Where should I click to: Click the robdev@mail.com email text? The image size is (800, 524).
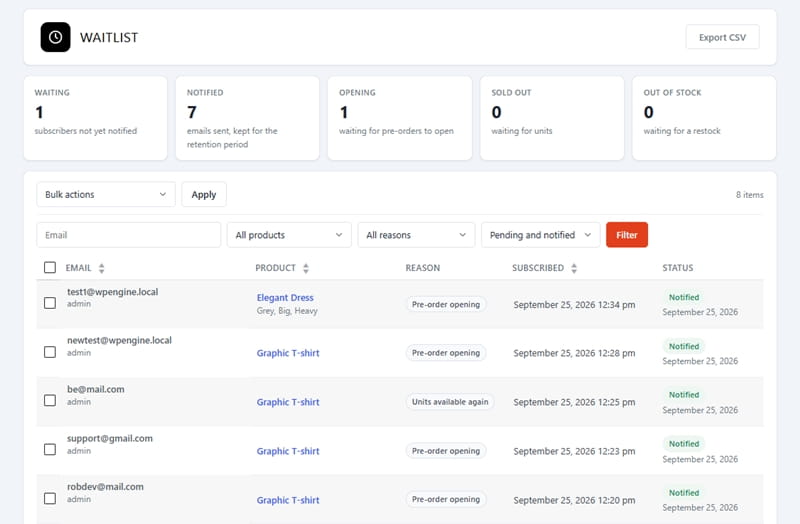click(105, 487)
